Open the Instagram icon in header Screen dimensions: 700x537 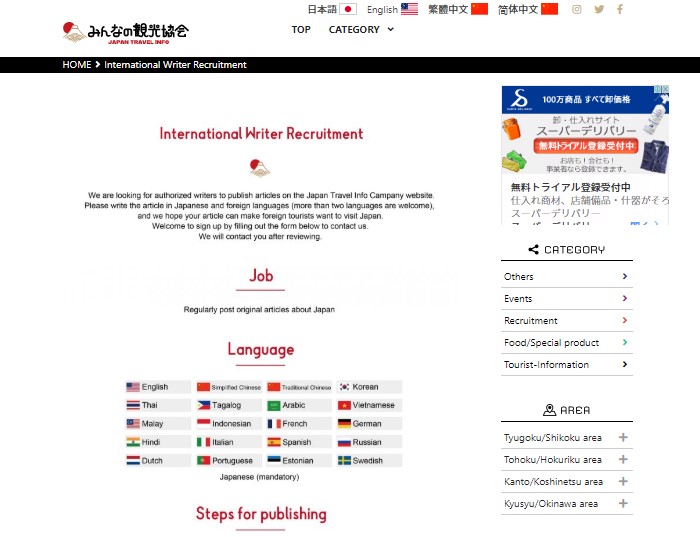(577, 9)
